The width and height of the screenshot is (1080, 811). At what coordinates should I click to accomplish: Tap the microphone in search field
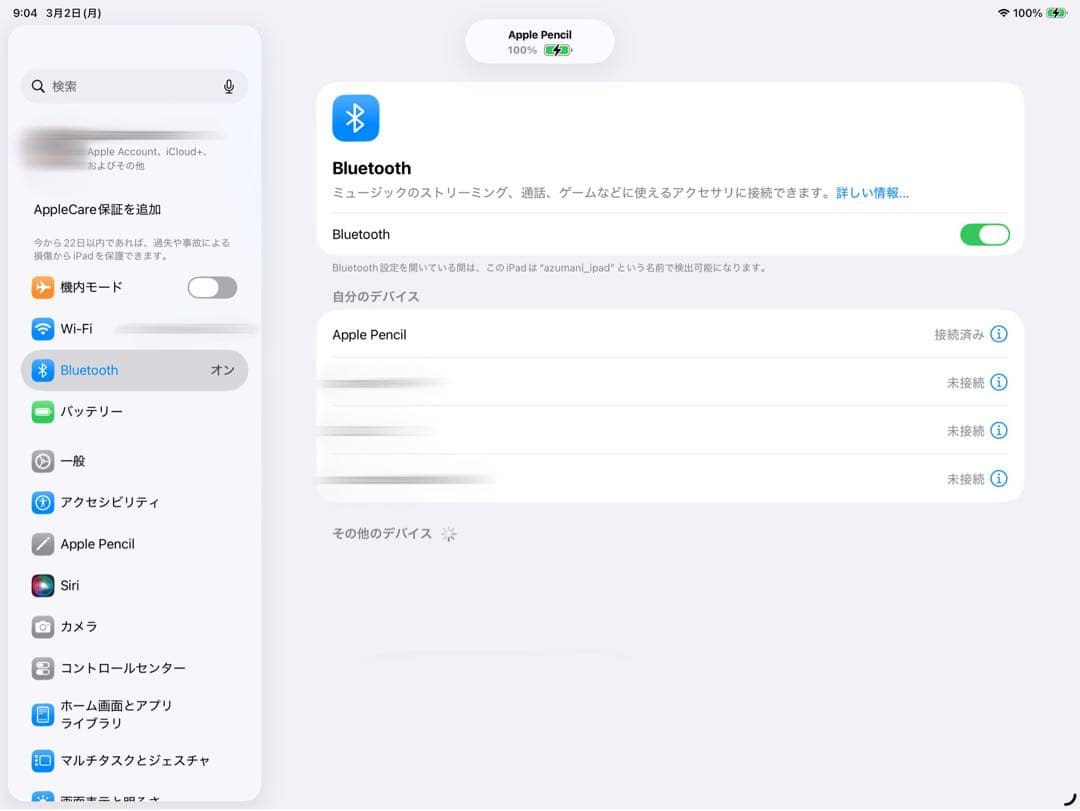pos(229,86)
